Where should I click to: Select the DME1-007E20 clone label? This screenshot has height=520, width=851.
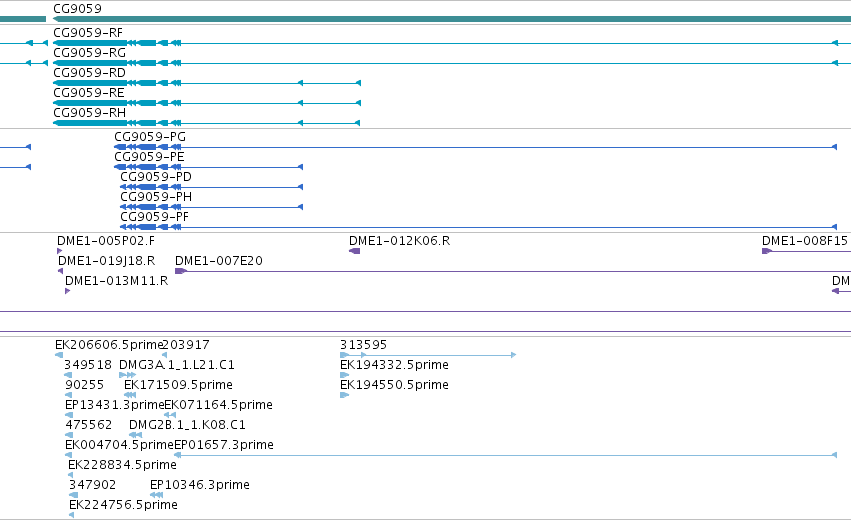click(x=219, y=261)
